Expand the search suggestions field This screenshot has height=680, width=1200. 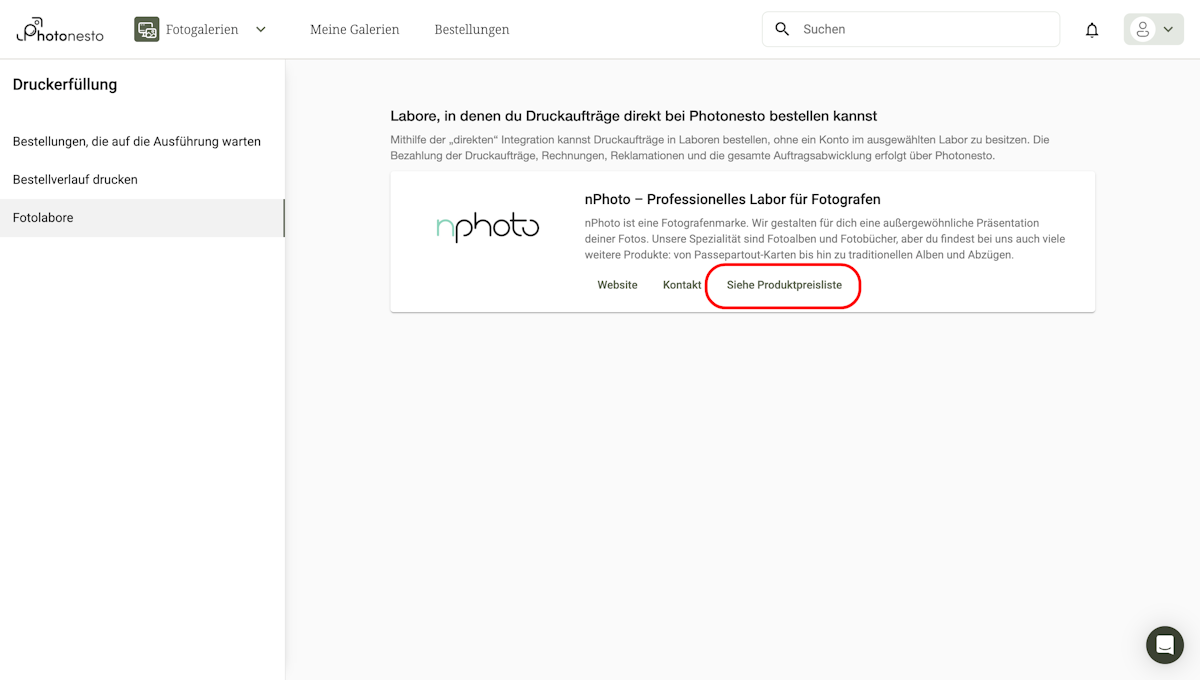tap(910, 29)
